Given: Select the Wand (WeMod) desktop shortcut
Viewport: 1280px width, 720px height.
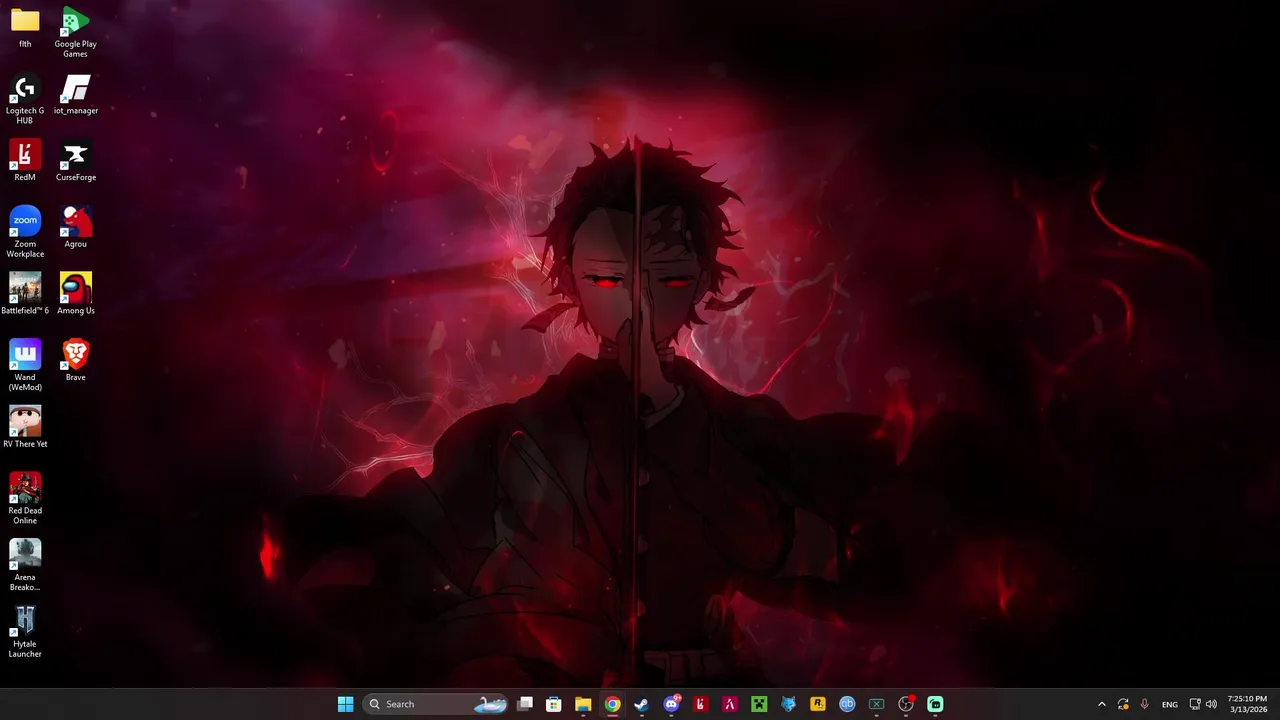Looking at the screenshot, I should (x=25, y=365).
